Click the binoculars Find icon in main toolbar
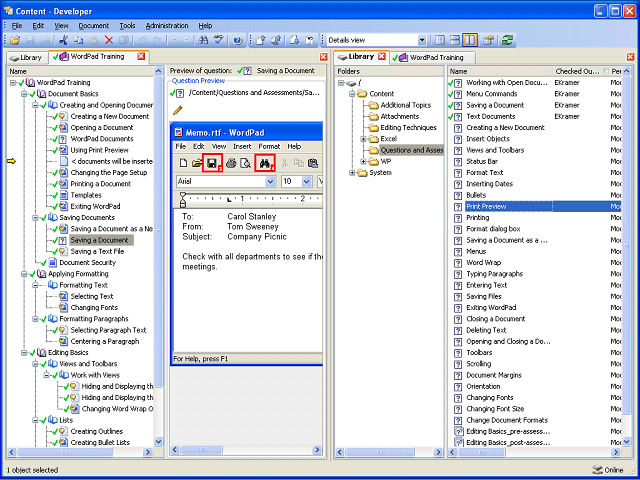640x480 pixels. click(203, 40)
